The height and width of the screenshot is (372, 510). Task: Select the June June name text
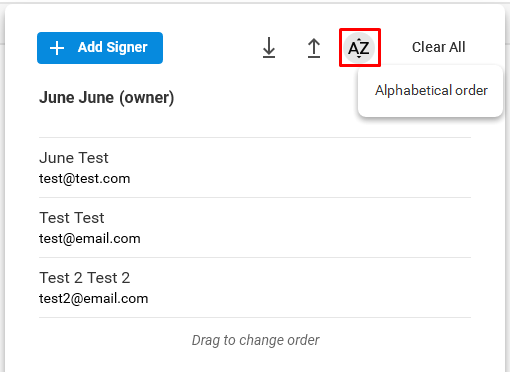(76, 97)
